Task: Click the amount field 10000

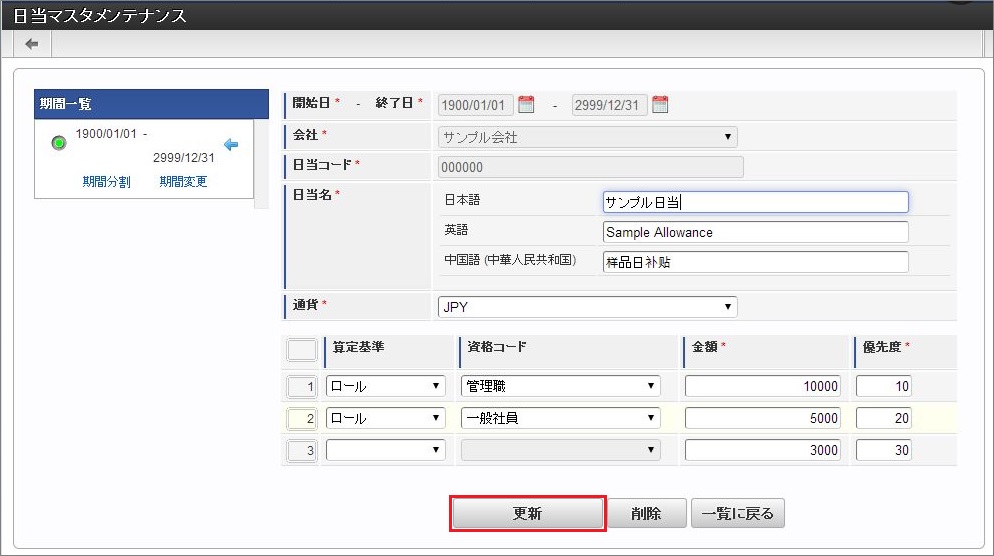Action: (x=763, y=386)
